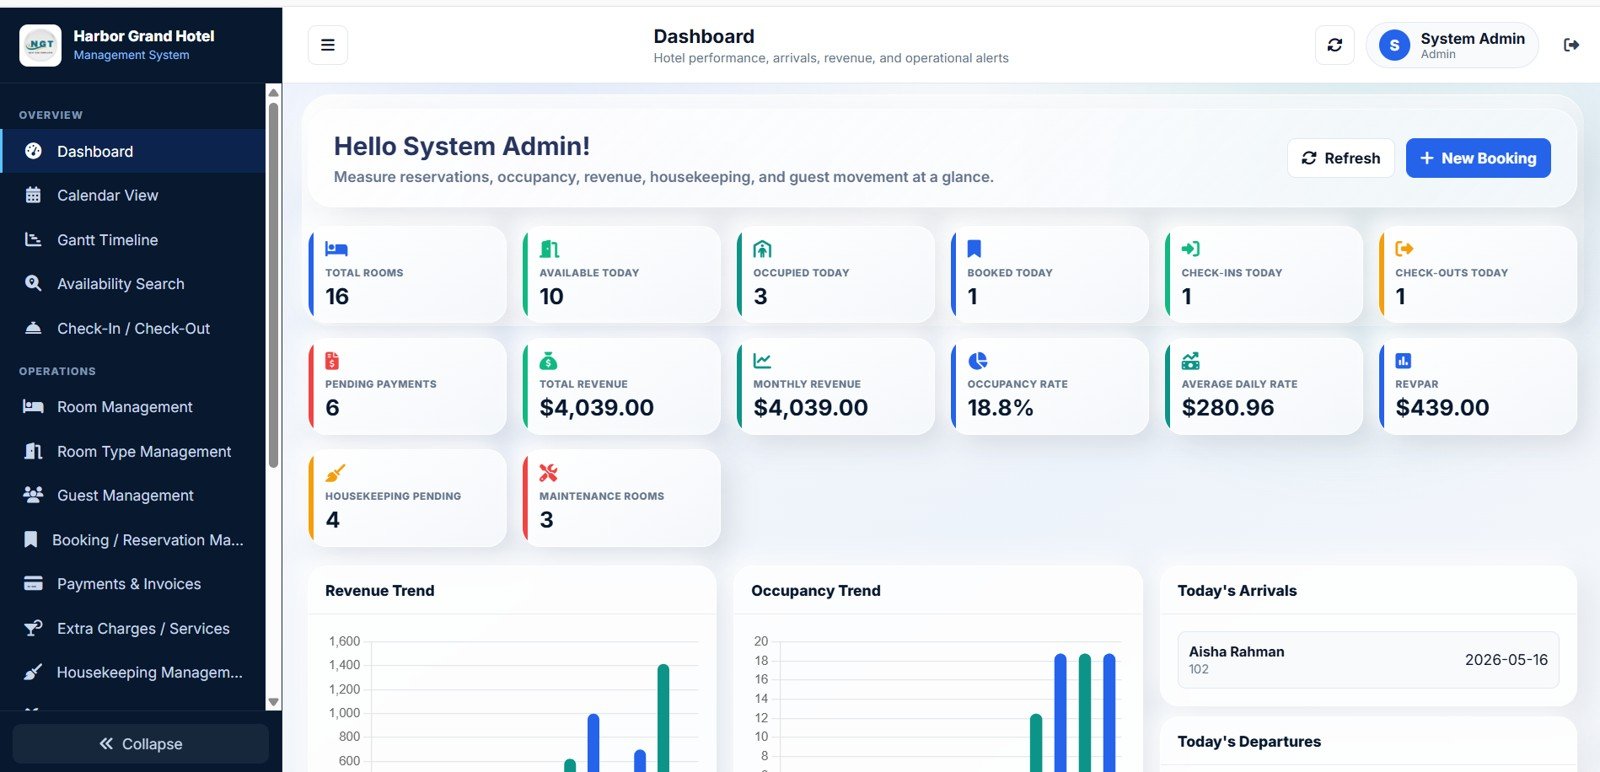1600x772 pixels.
Task: Click the arrival date 2026-05-16
Action: pyautogui.click(x=1506, y=660)
